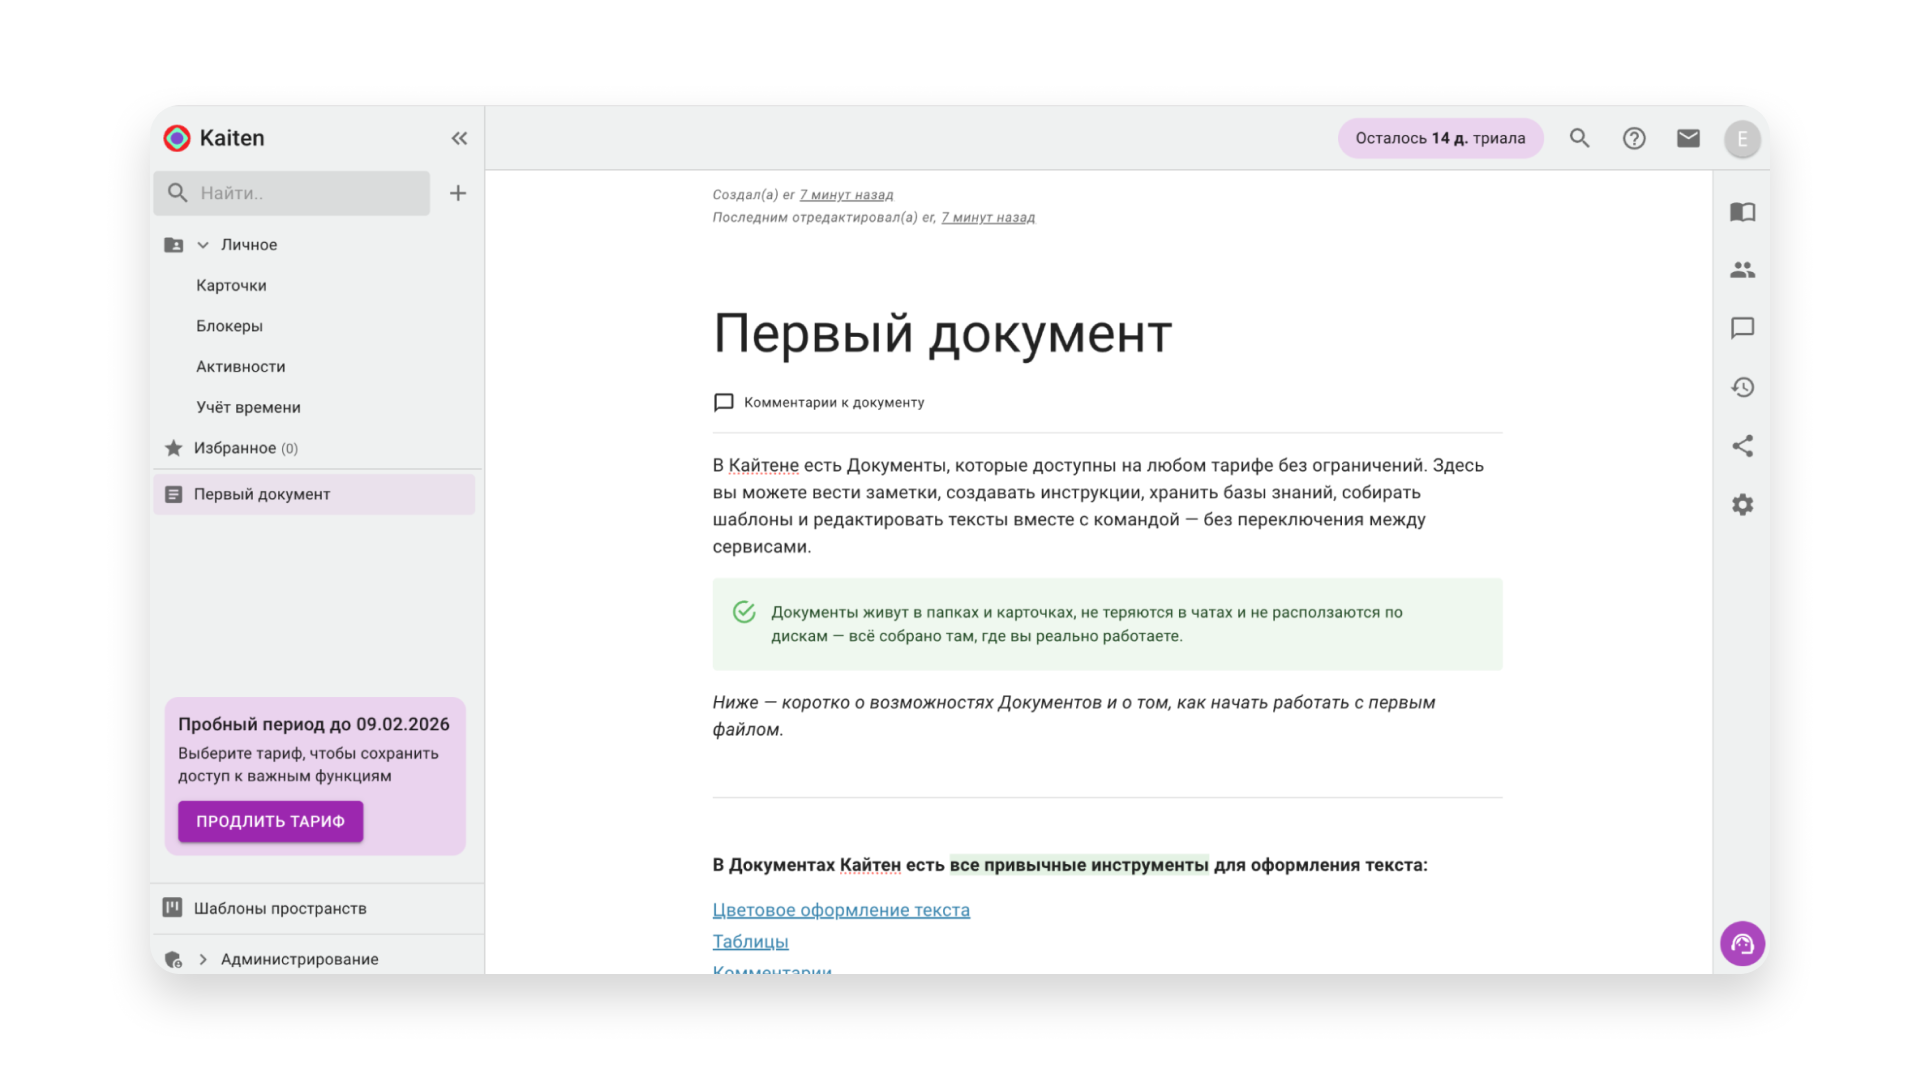The width and height of the screenshot is (1920, 1080).
Task: Open the global search magnifier in top bar
Action: (x=1579, y=138)
